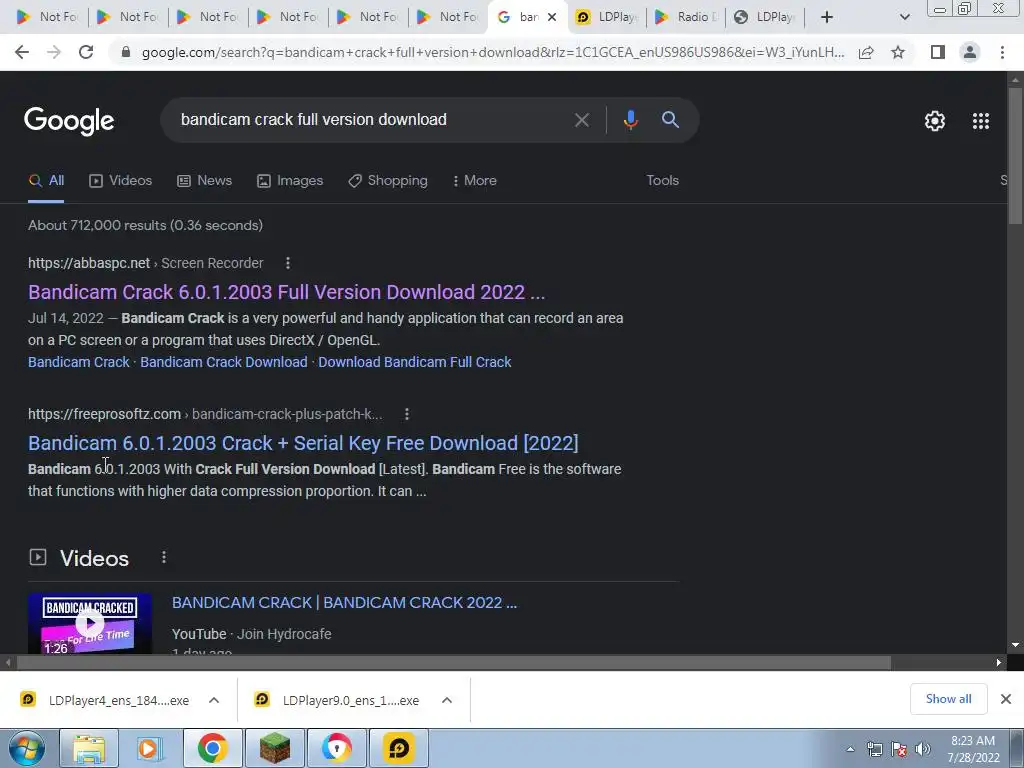
Task: Open the Download Bandicam Full Crack sublink
Action: pos(415,362)
